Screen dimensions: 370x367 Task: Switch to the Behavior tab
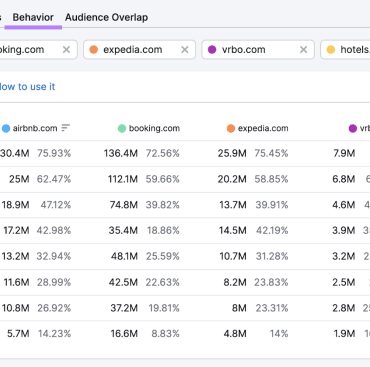click(x=33, y=17)
